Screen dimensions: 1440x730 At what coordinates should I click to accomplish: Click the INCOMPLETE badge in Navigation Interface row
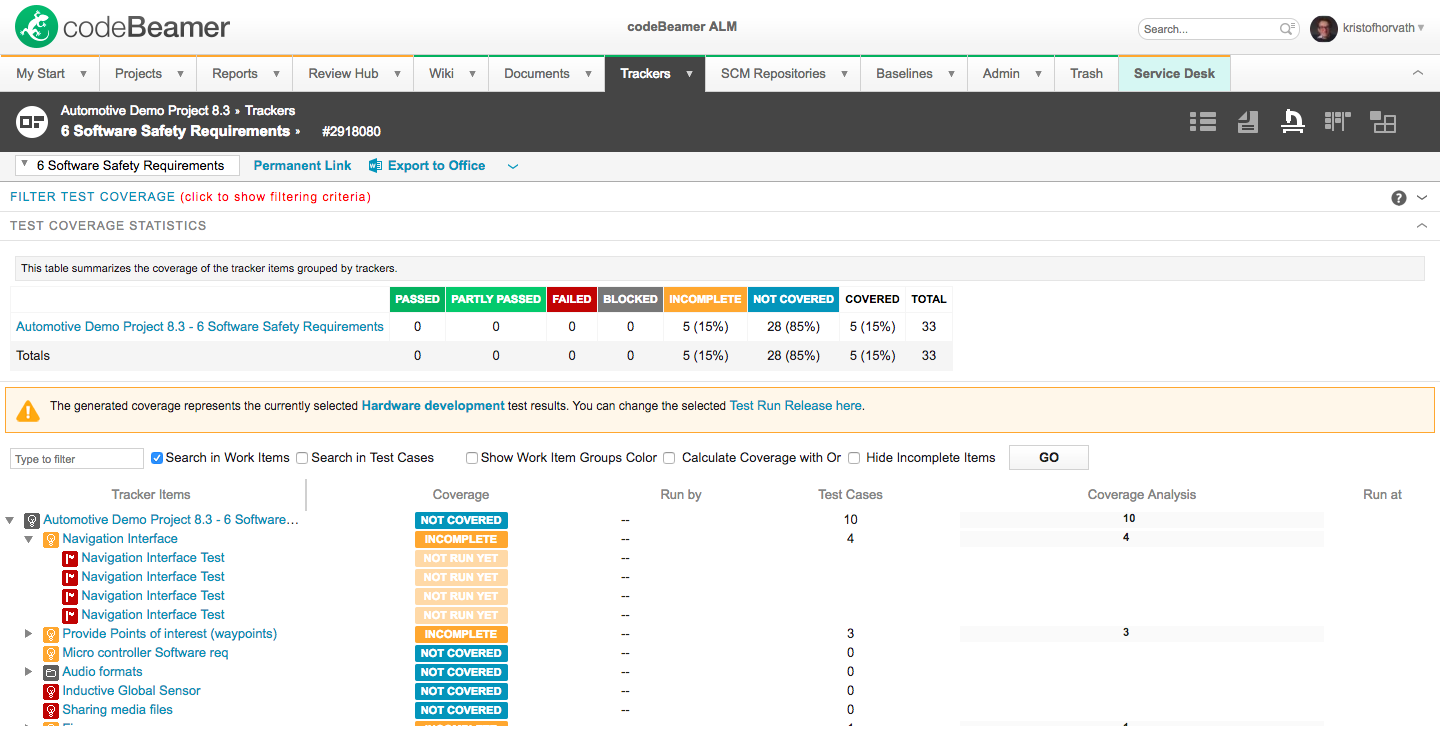tap(461, 539)
